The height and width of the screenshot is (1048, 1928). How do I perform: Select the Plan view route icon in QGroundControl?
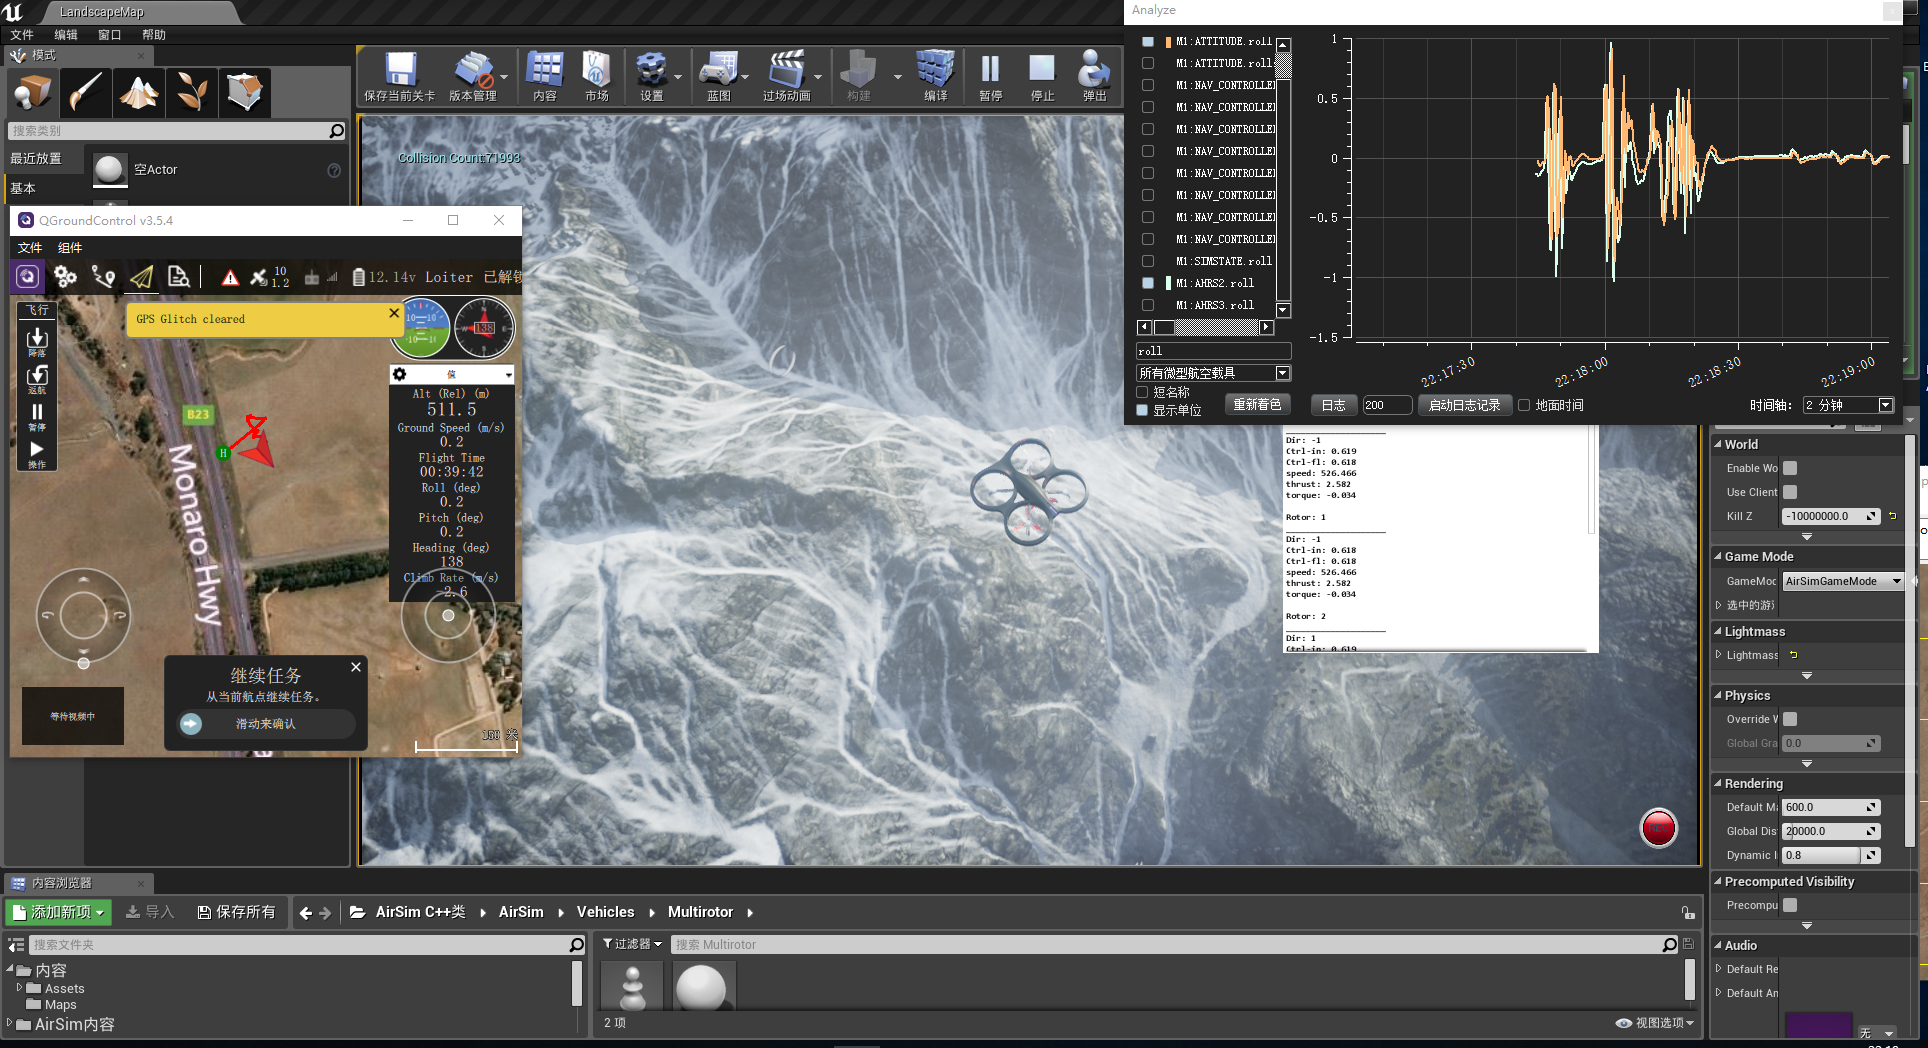104,277
